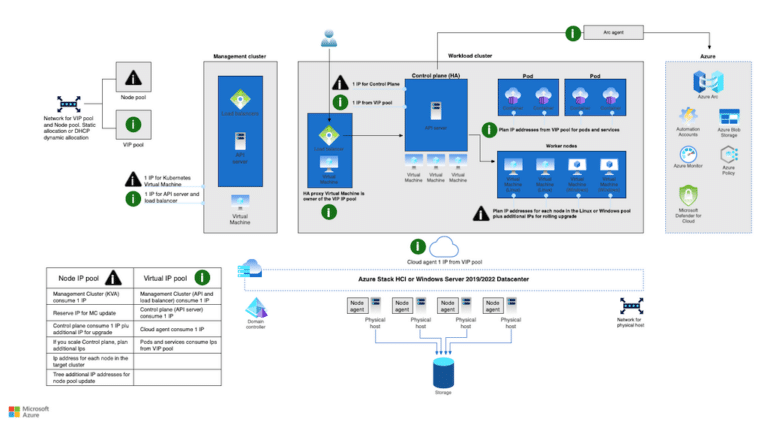Screen dimensions: 768x428
Task: Click the Management cluster title
Action: tap(240, 56)
